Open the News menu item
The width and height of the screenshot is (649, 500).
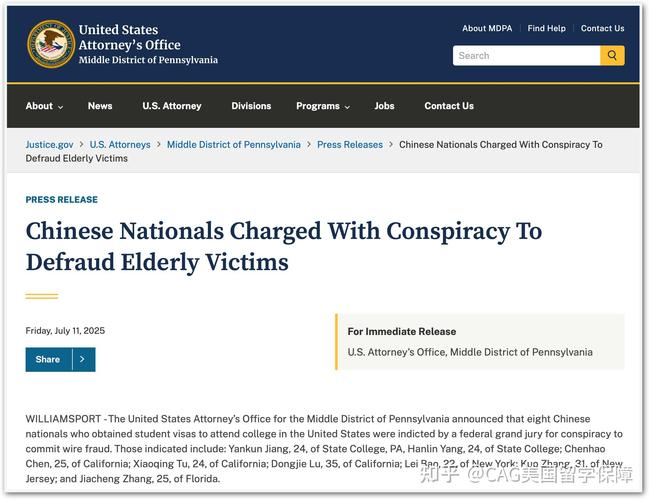(100, 106)
